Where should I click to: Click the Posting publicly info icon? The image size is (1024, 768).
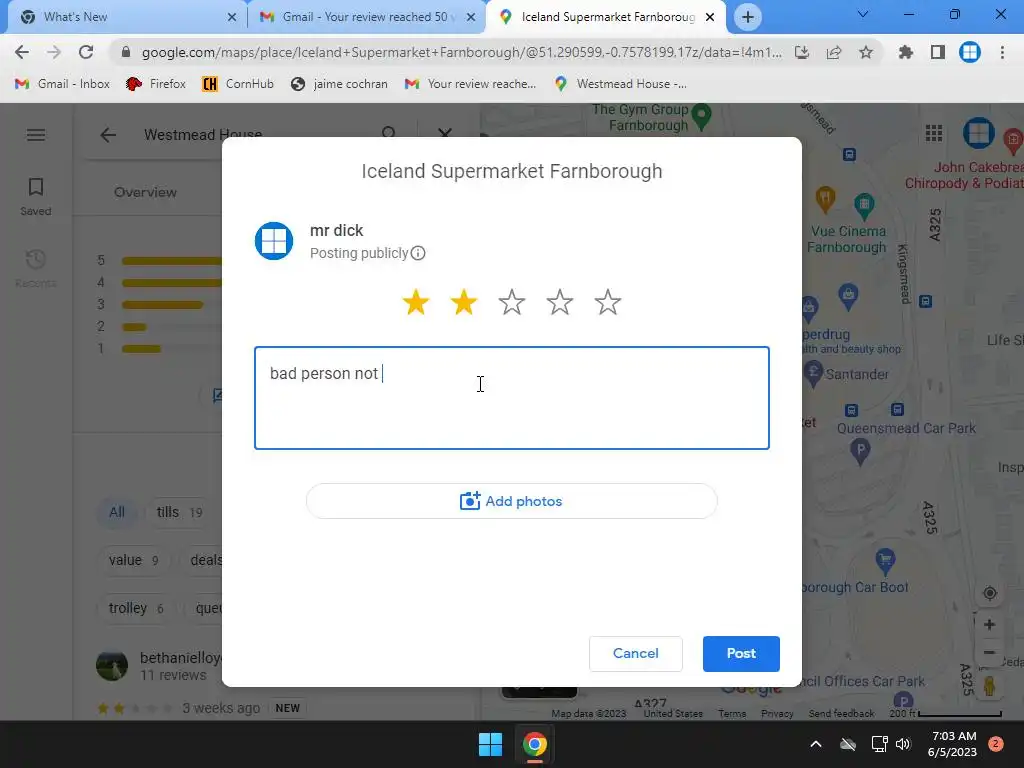[418, 253]
